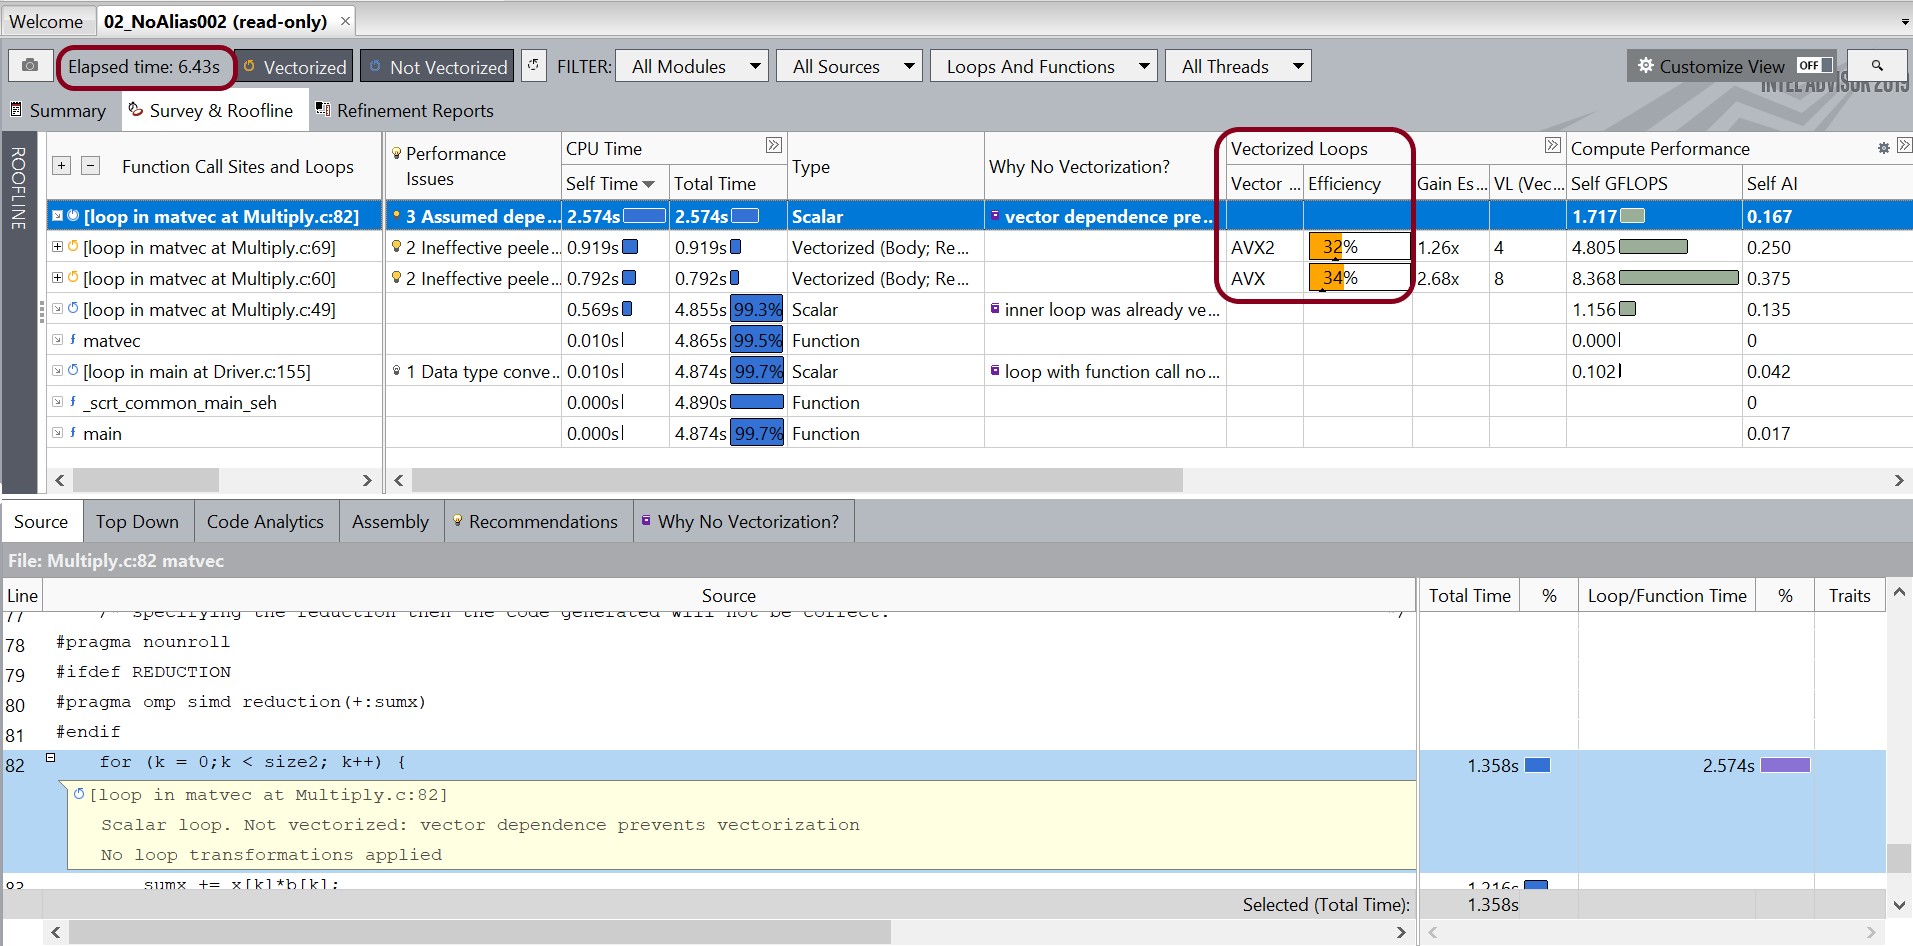1913x946 pixels.
Task: Toggle the Not Vectorized filter button
Action: coord(438,67)
